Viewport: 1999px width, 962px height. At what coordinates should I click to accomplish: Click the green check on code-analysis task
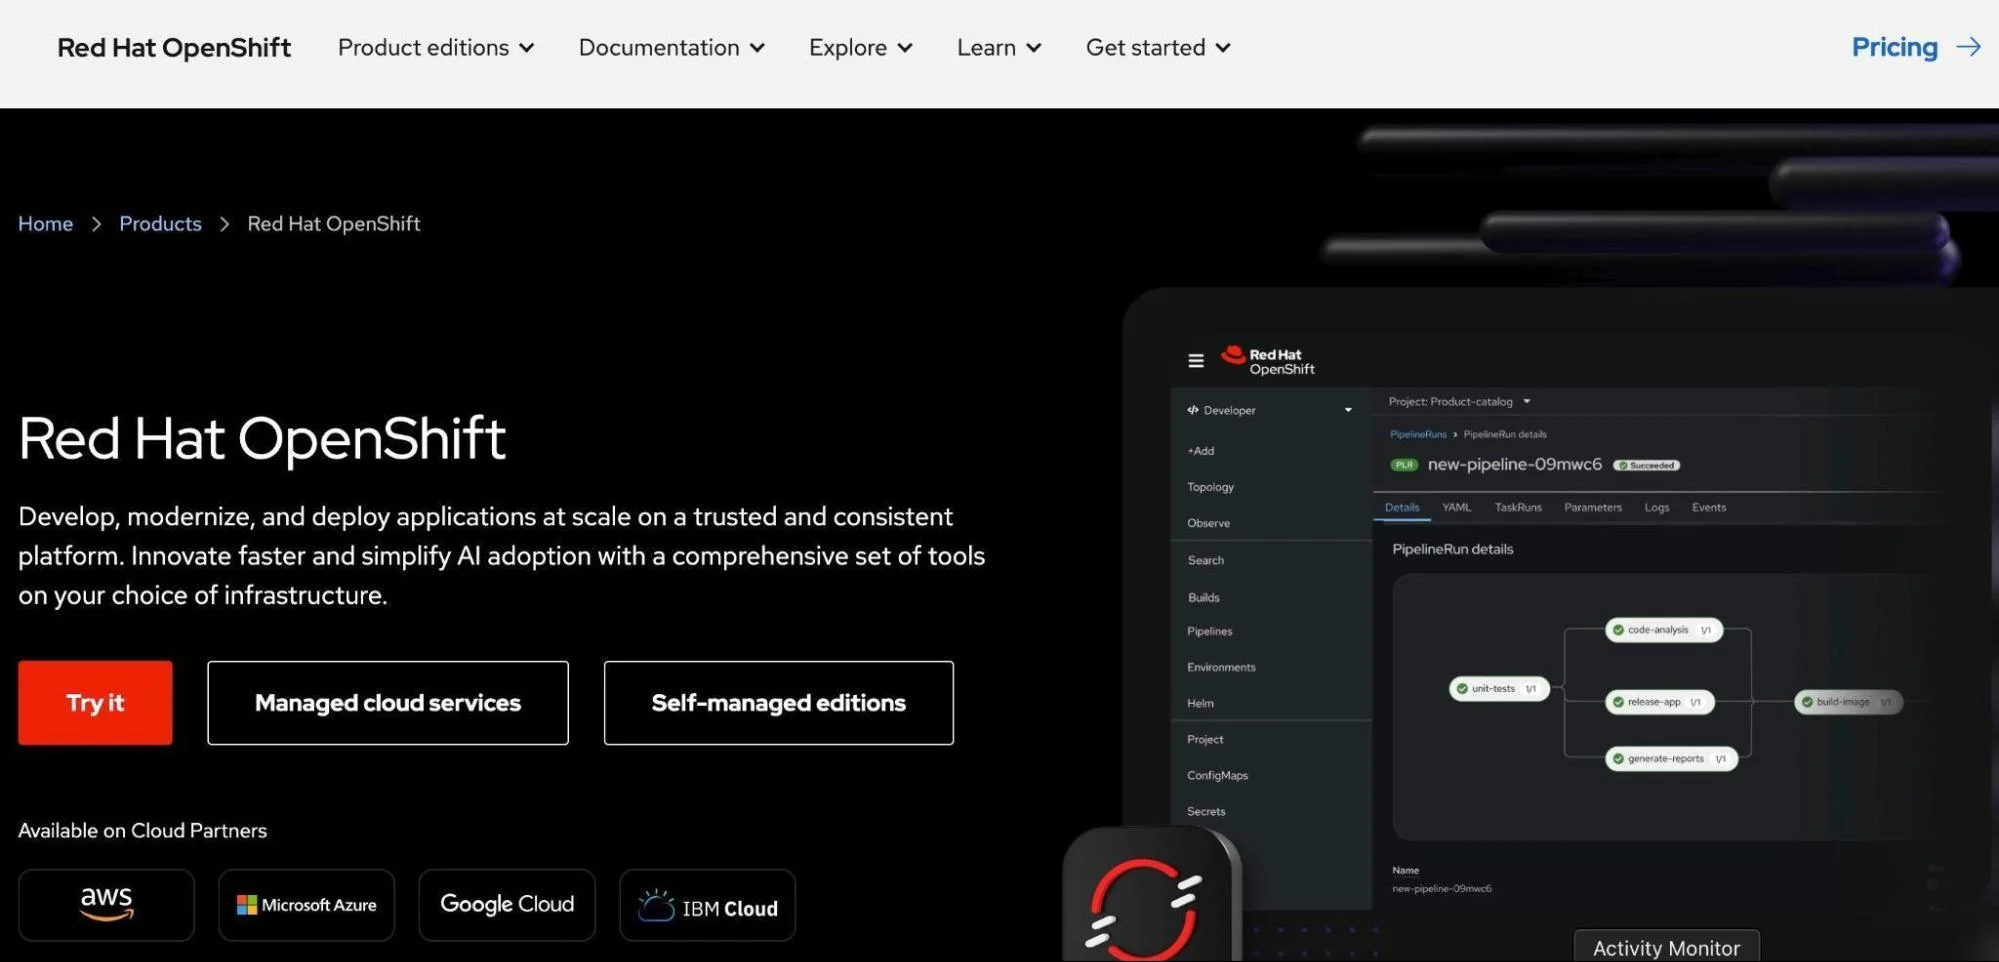point(1616,630)
